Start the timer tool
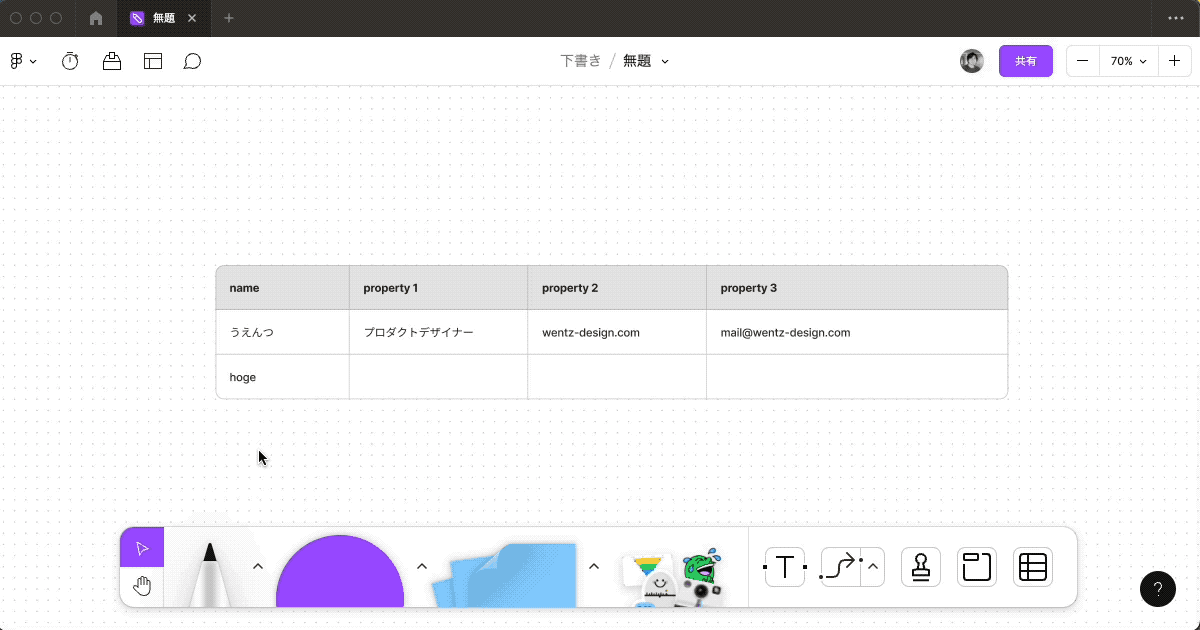This screenshot has height=630, width=1200. point(70,61)
